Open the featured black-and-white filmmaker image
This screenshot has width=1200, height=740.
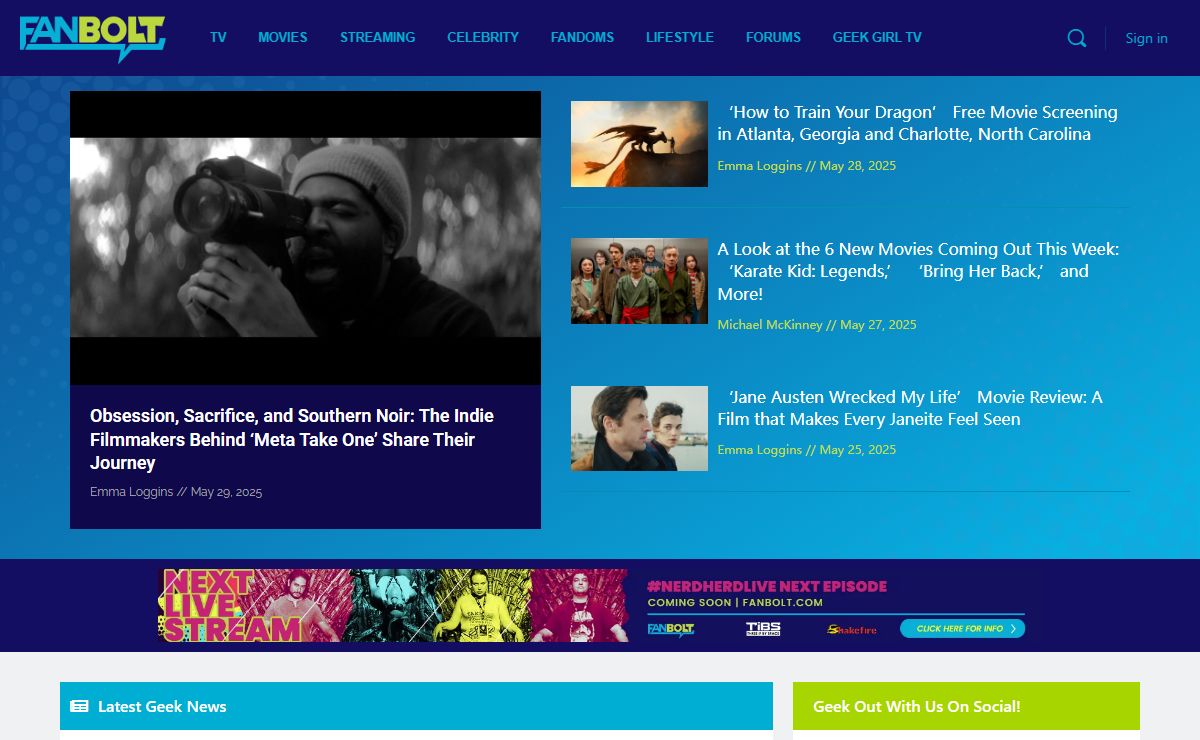click(305, 238)
